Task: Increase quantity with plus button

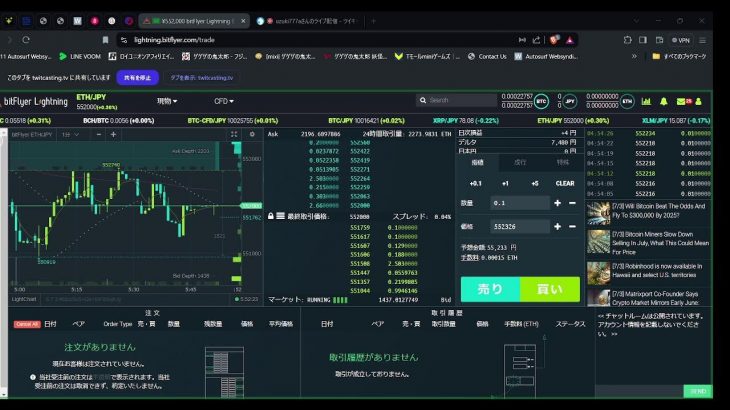Action: click(x=557, y=203)
